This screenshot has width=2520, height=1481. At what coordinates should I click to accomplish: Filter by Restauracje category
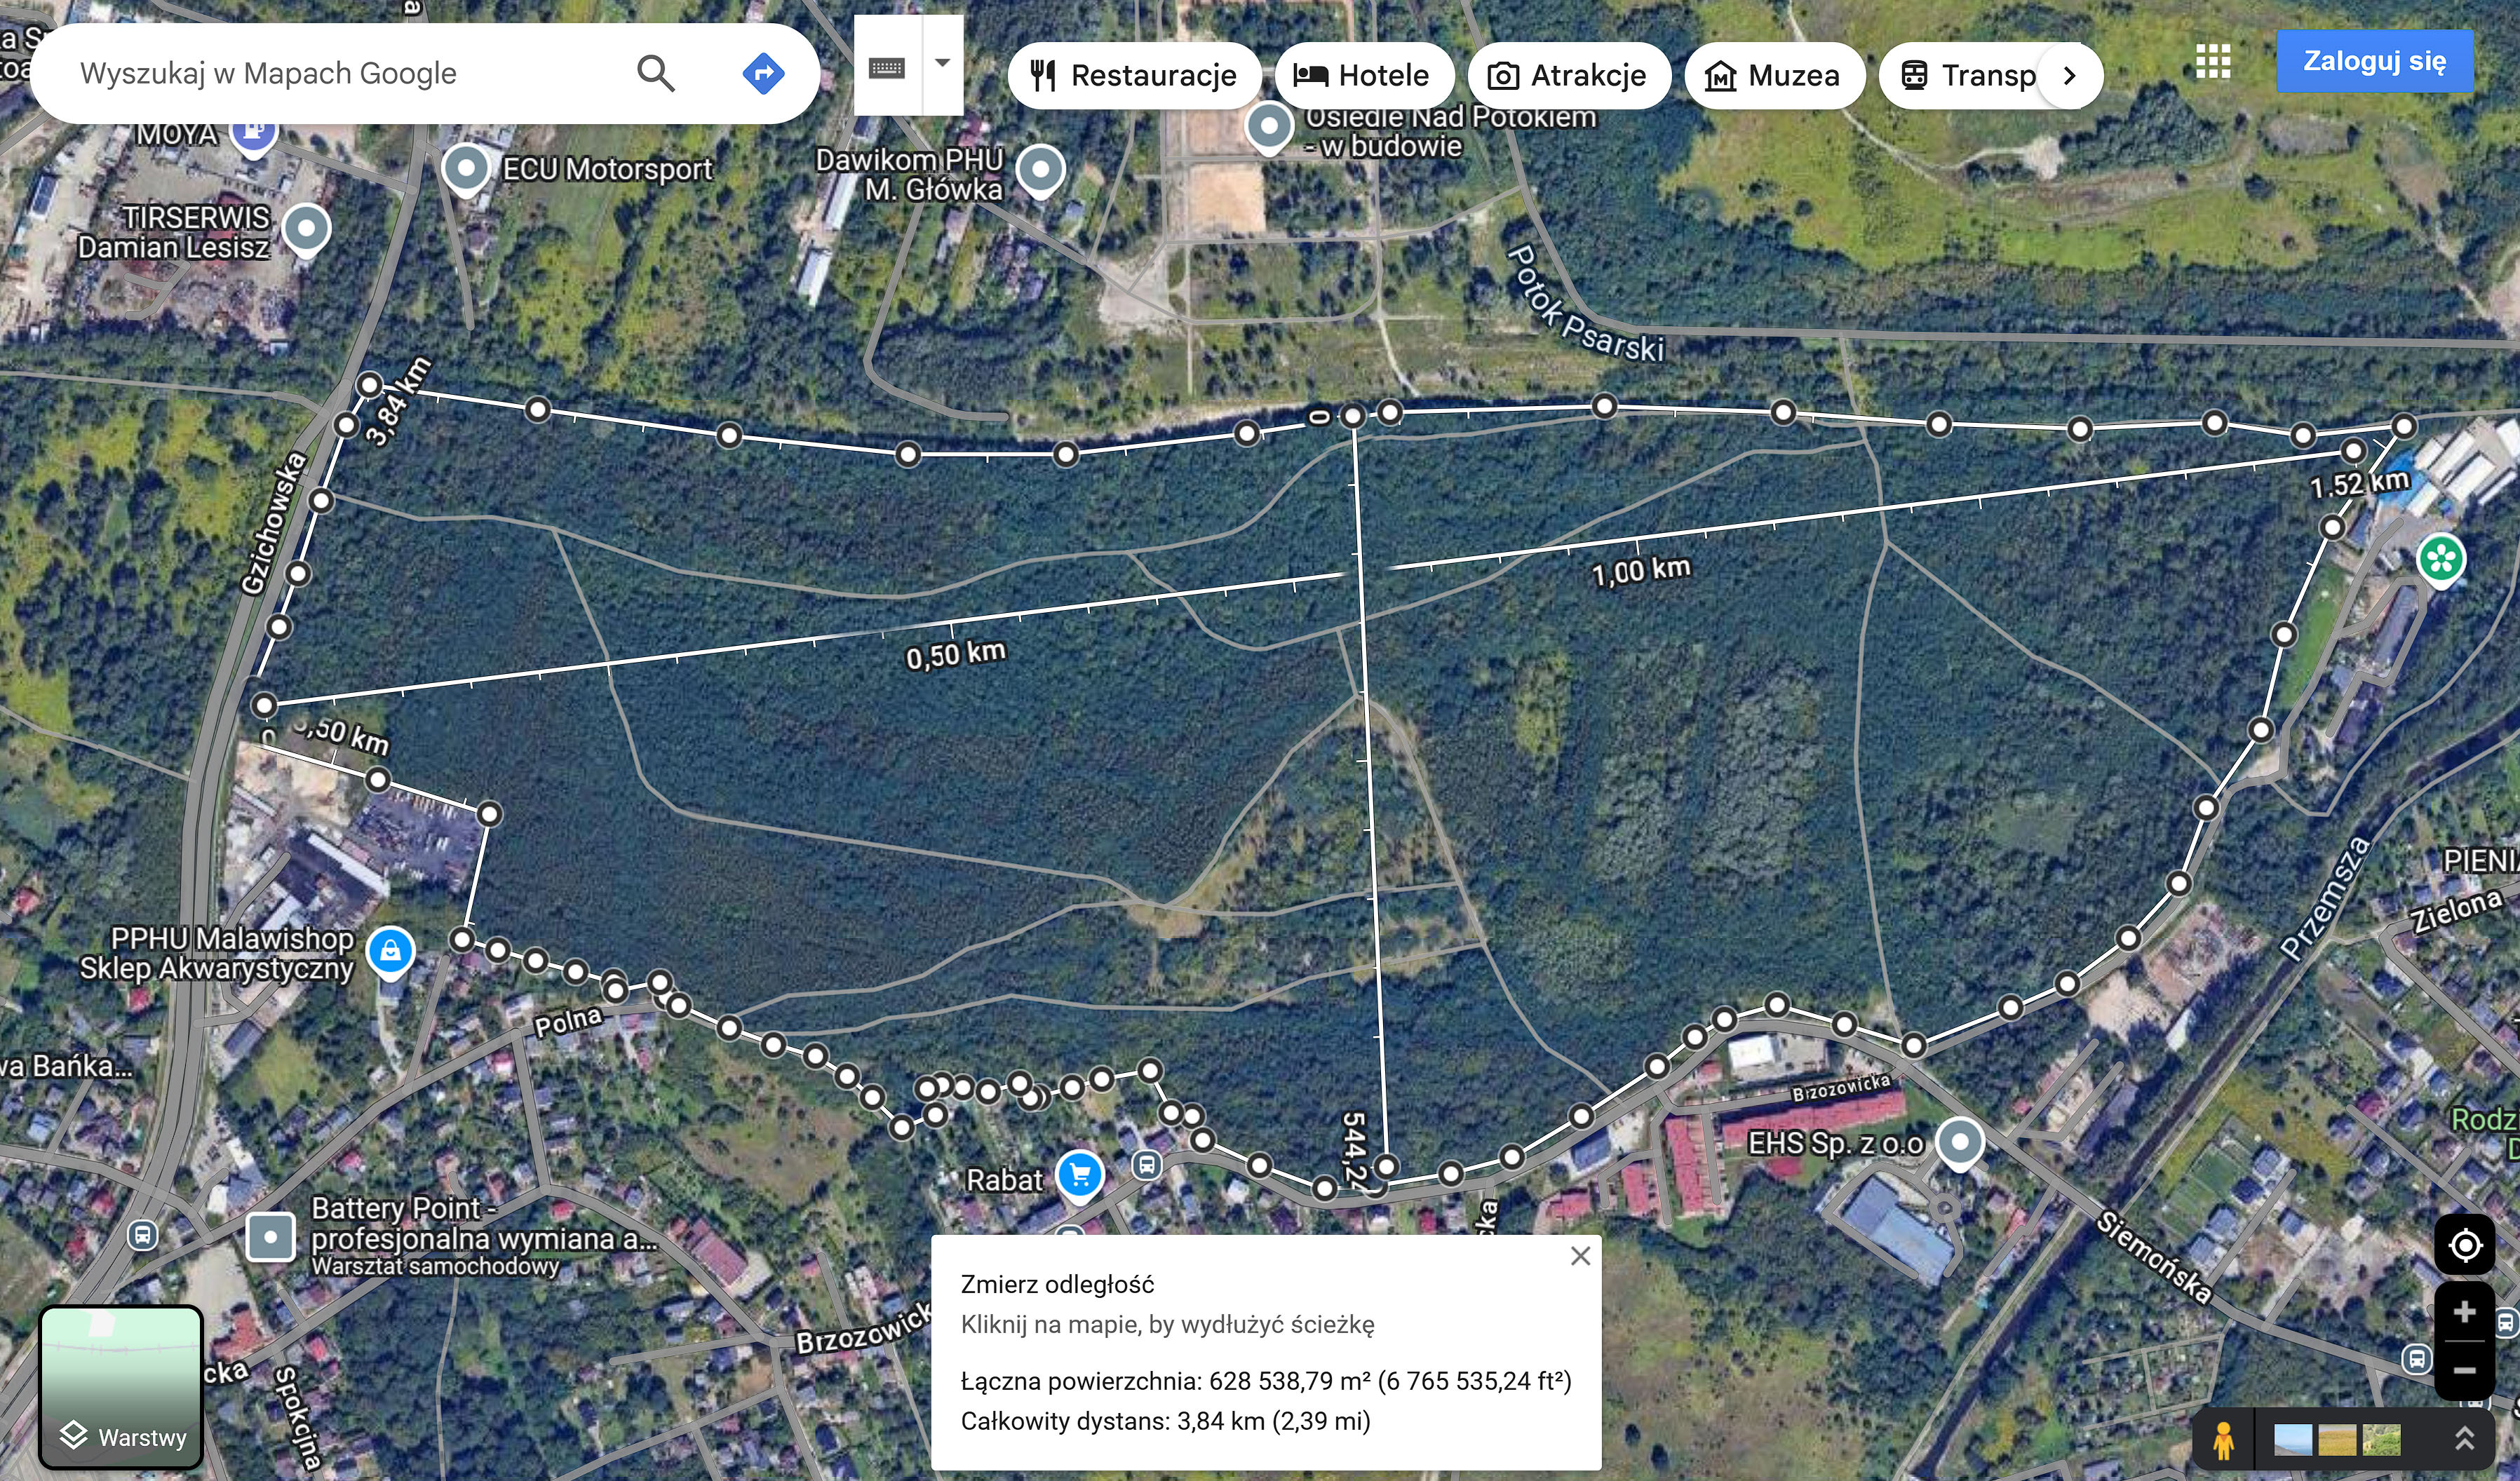[x=1134, y=76]
